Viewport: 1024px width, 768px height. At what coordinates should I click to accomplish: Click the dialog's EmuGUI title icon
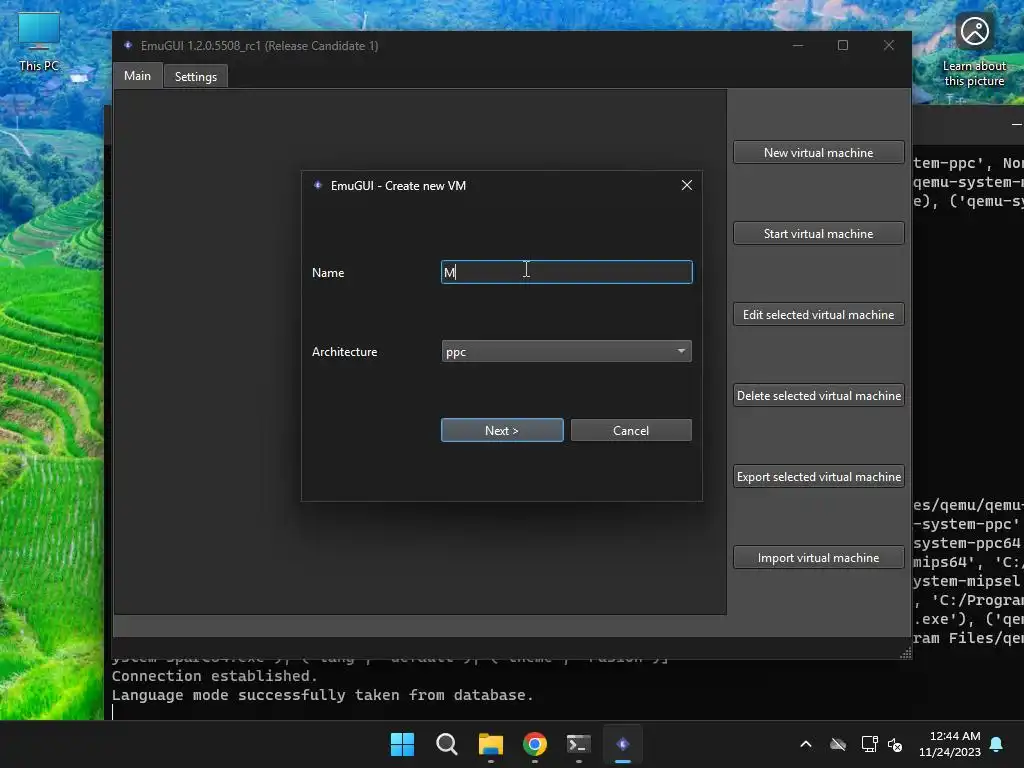pyautogui.click(x=318, y=185)
